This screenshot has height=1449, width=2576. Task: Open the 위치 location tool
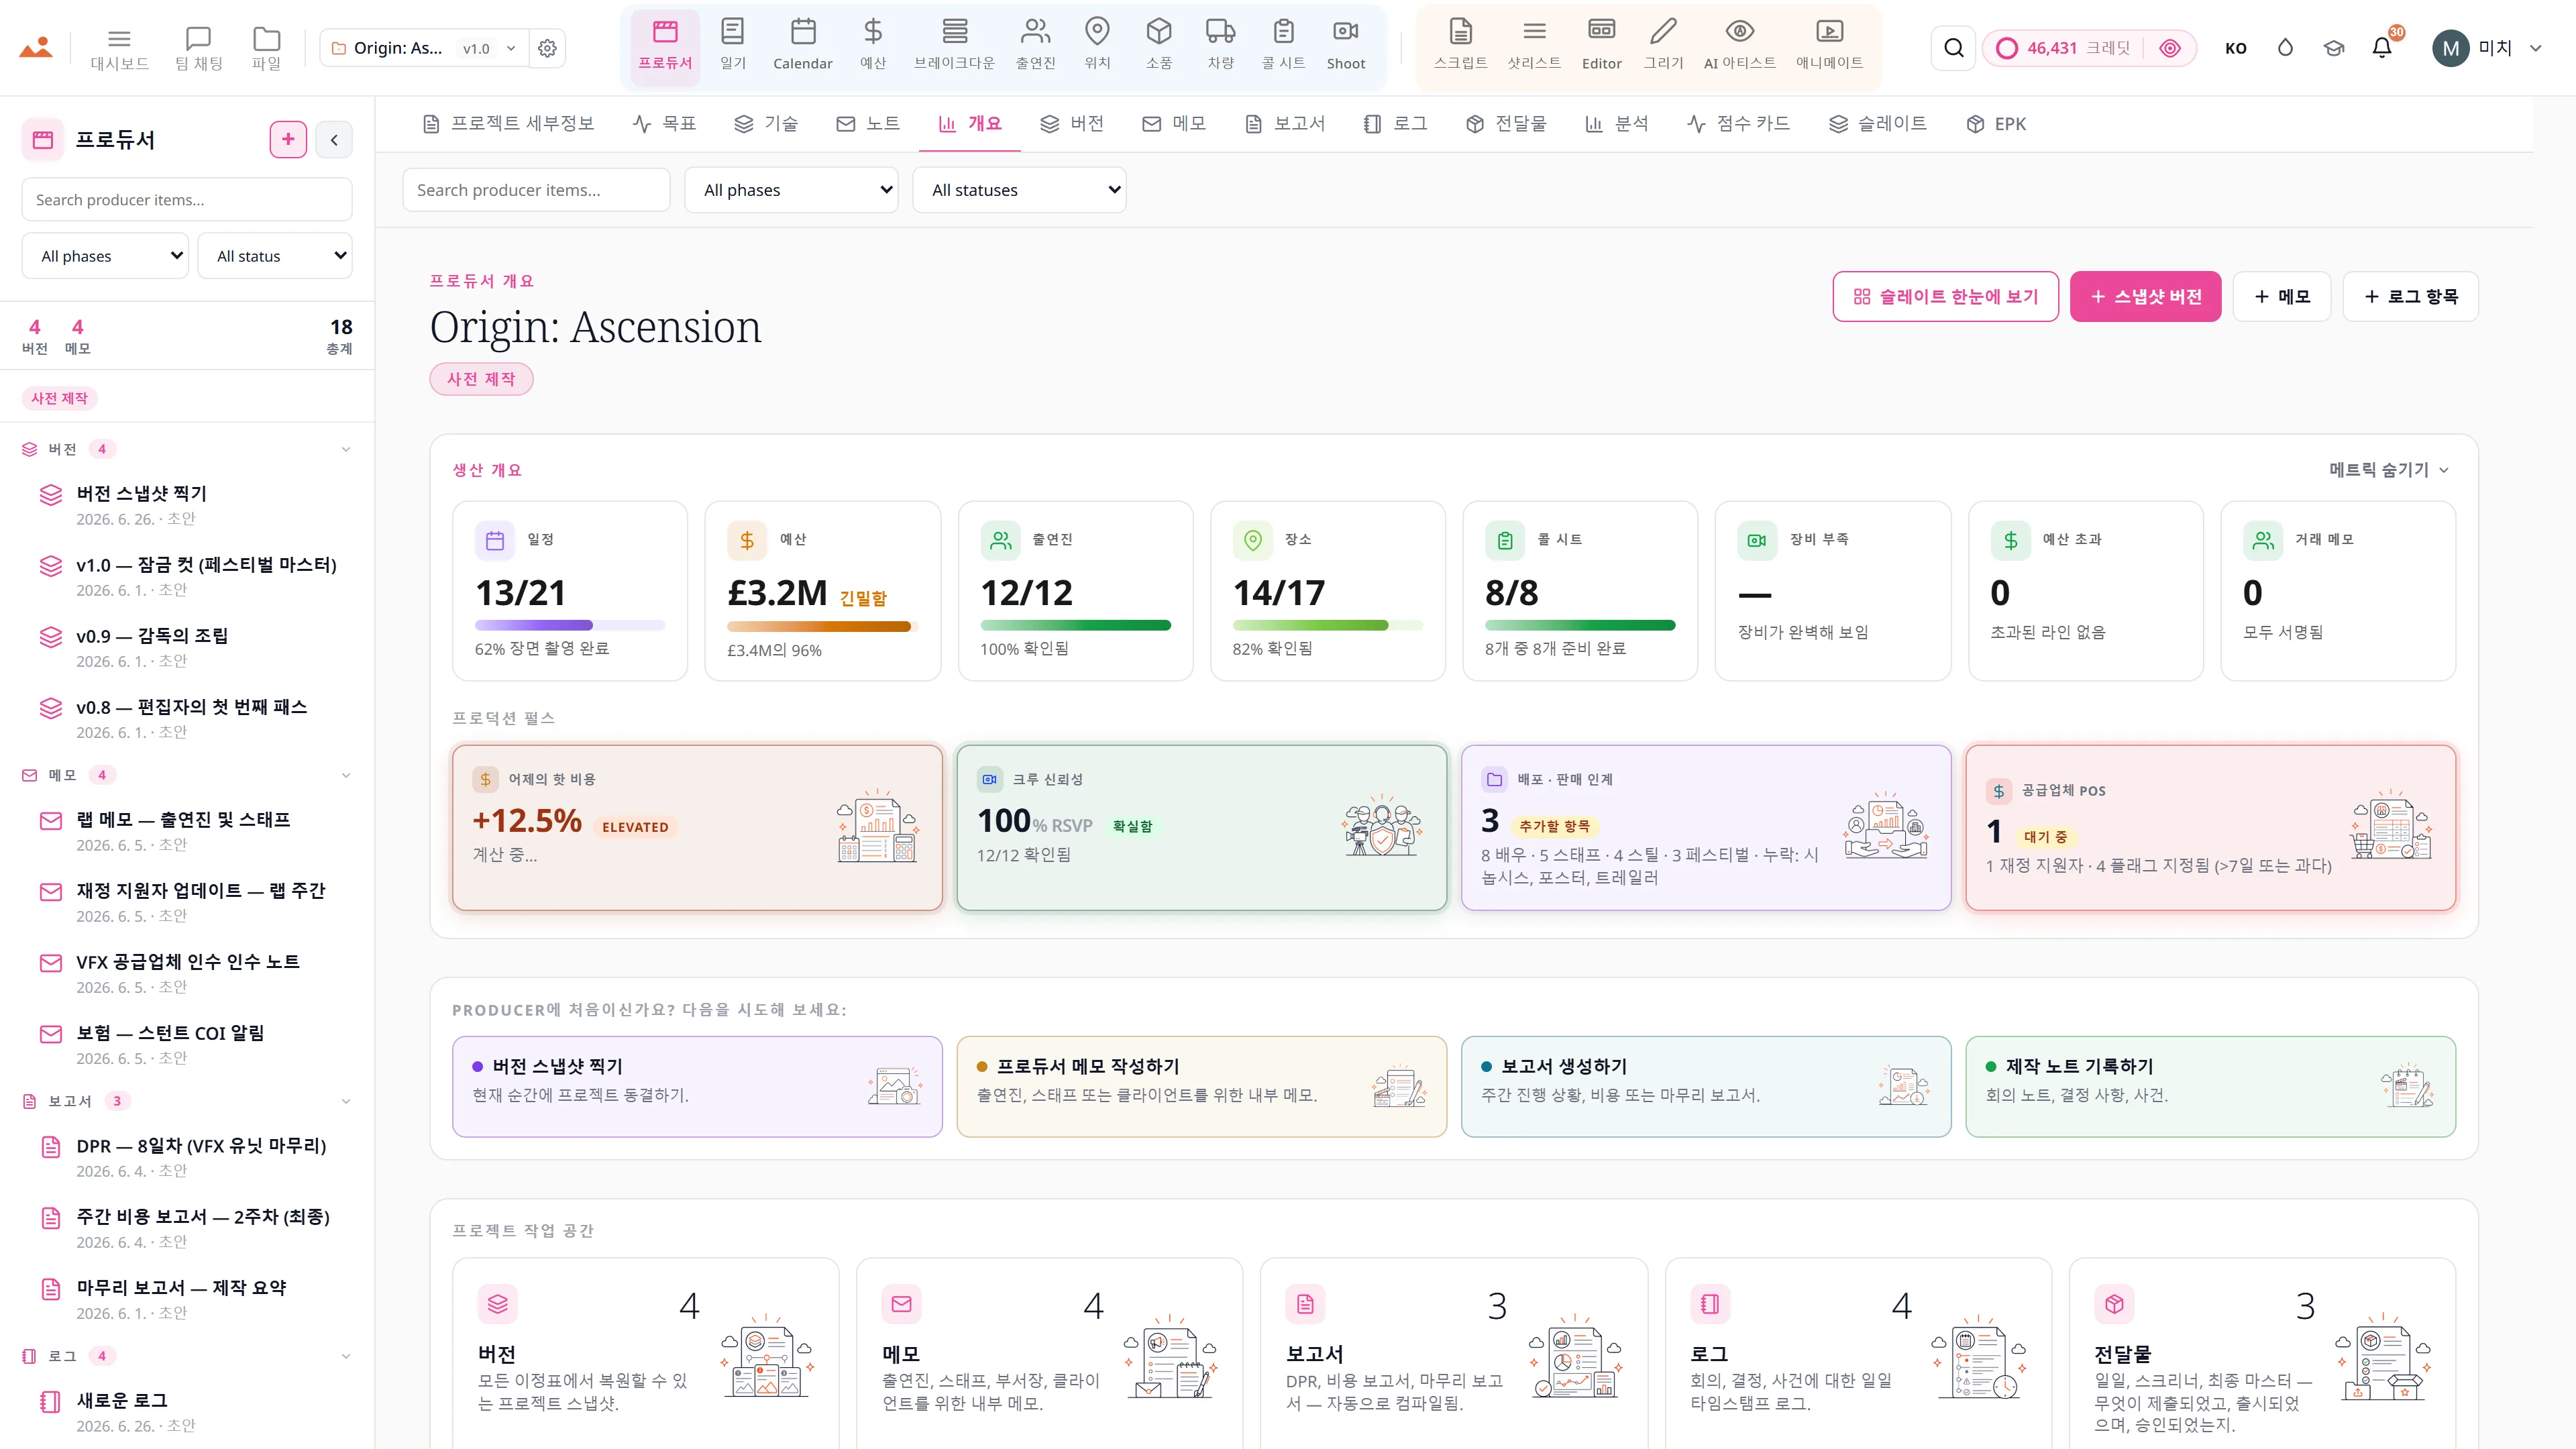pyautogui.click(x=1097, y=45)
